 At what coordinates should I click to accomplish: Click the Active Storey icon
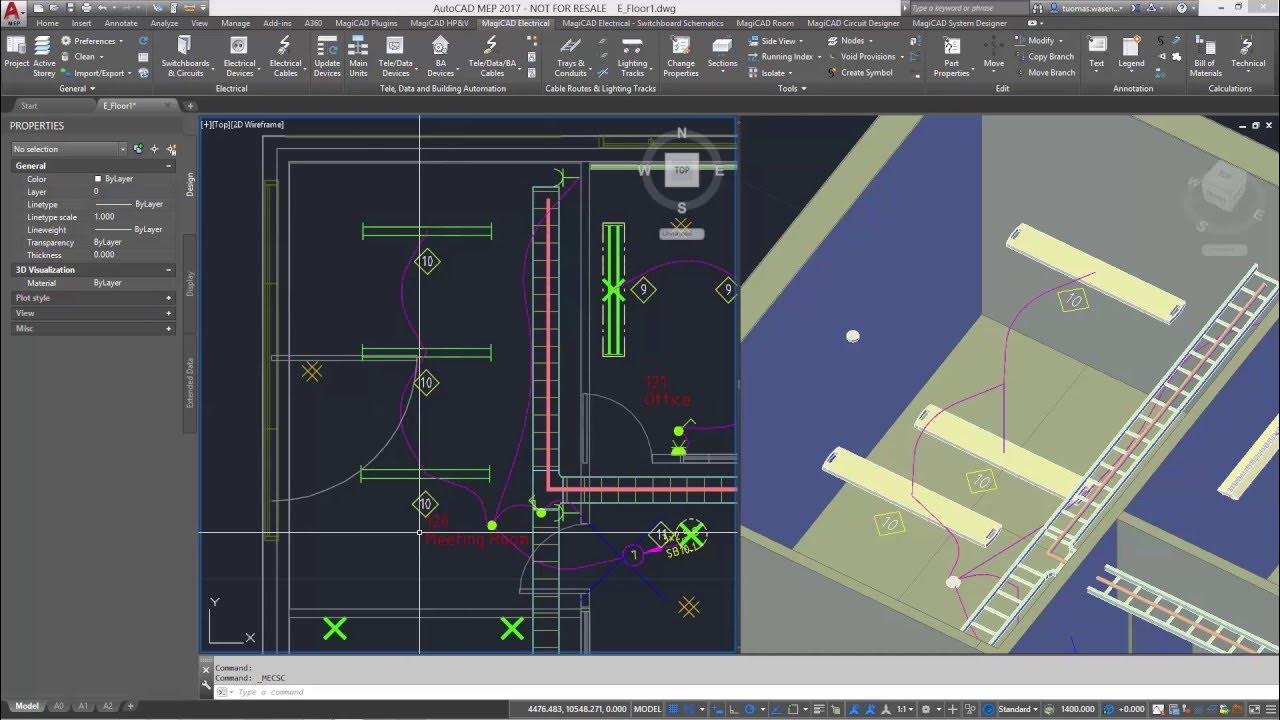pos(44,56)
